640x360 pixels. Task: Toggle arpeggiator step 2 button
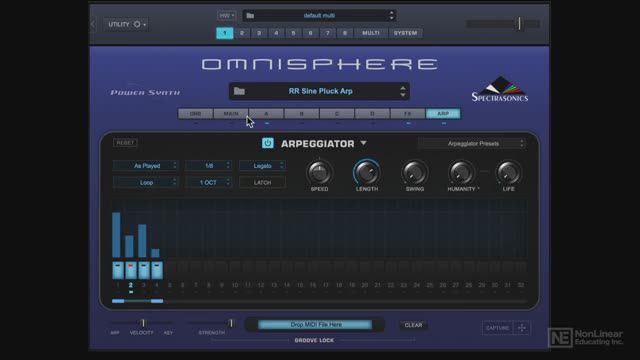point(131,270)
